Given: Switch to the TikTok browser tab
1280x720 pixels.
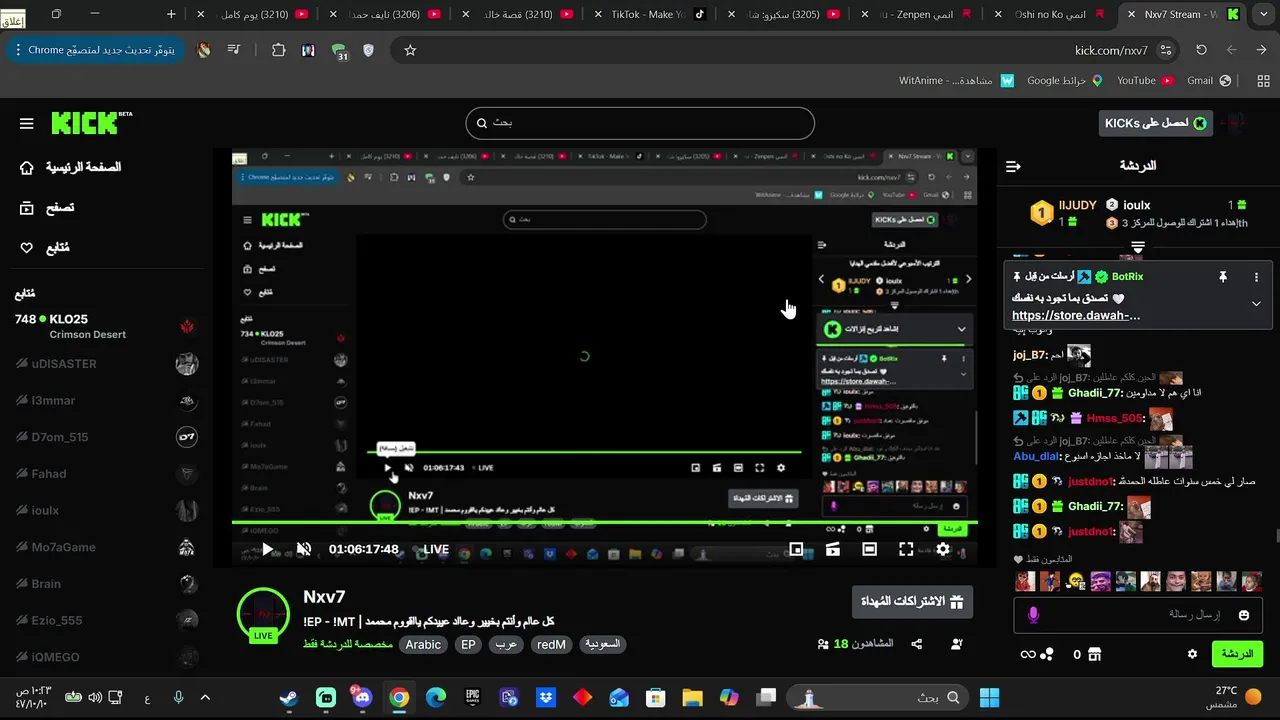Looking at the screenshot, I should pyautogui.click(x=650, y=15).
